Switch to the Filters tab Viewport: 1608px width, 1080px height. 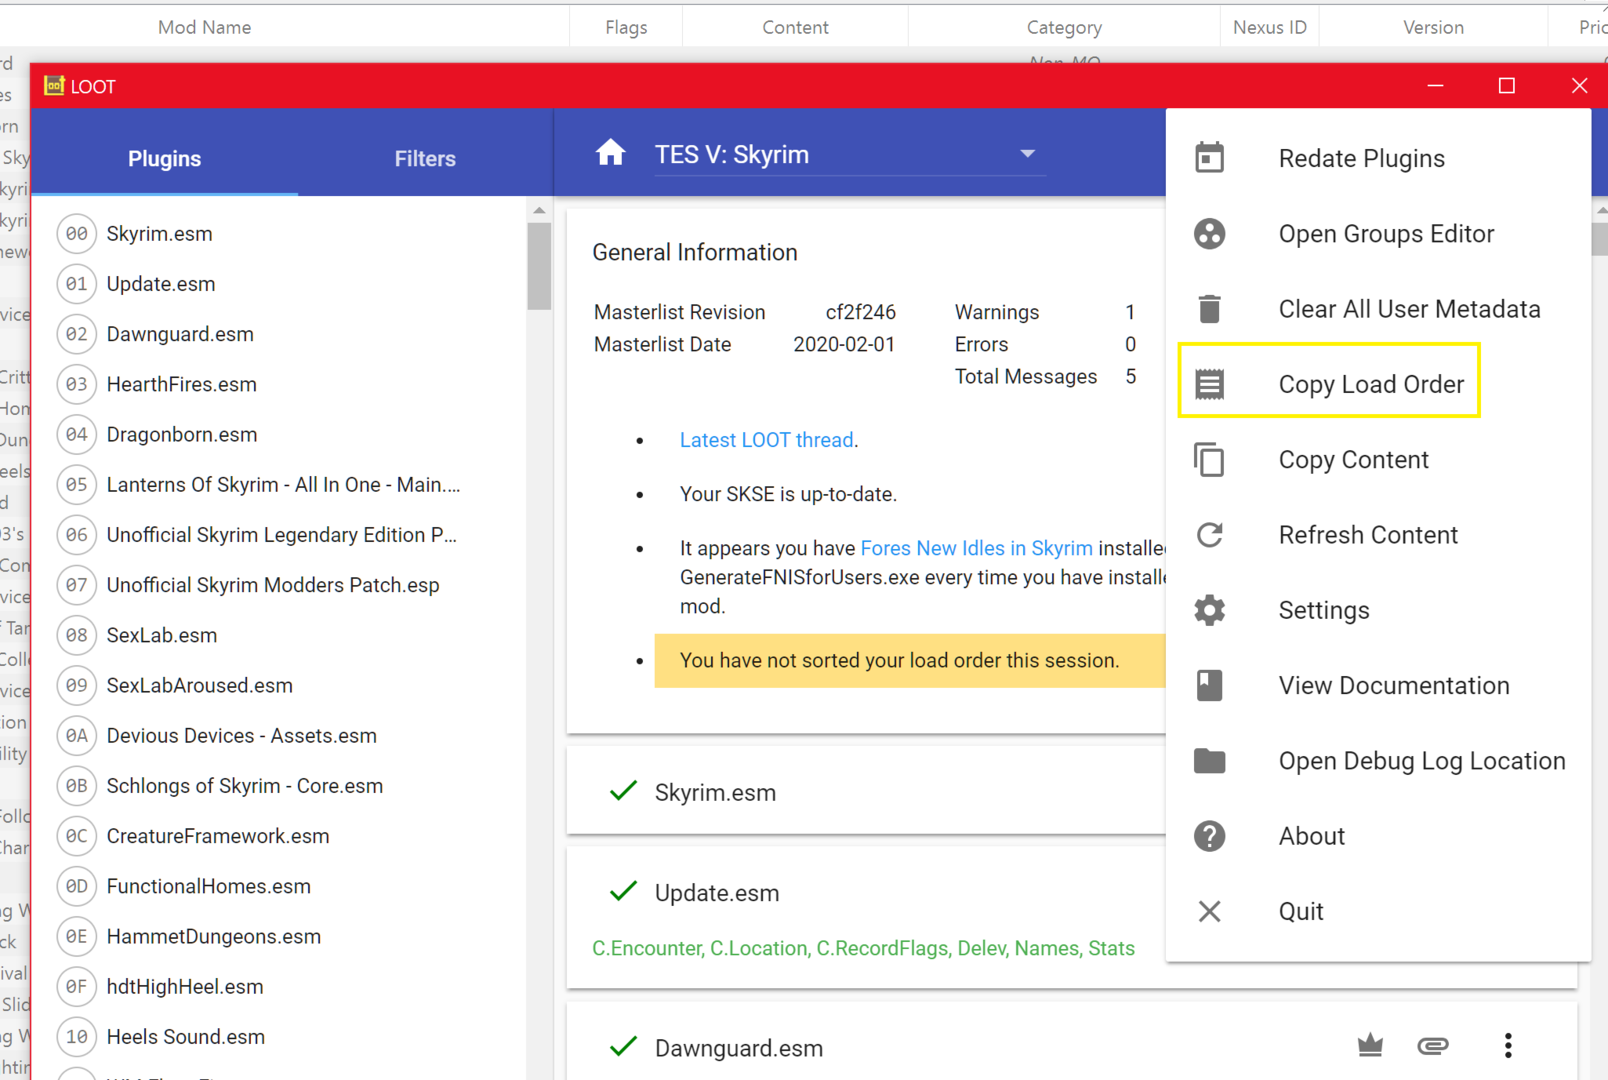pos(425,158)
